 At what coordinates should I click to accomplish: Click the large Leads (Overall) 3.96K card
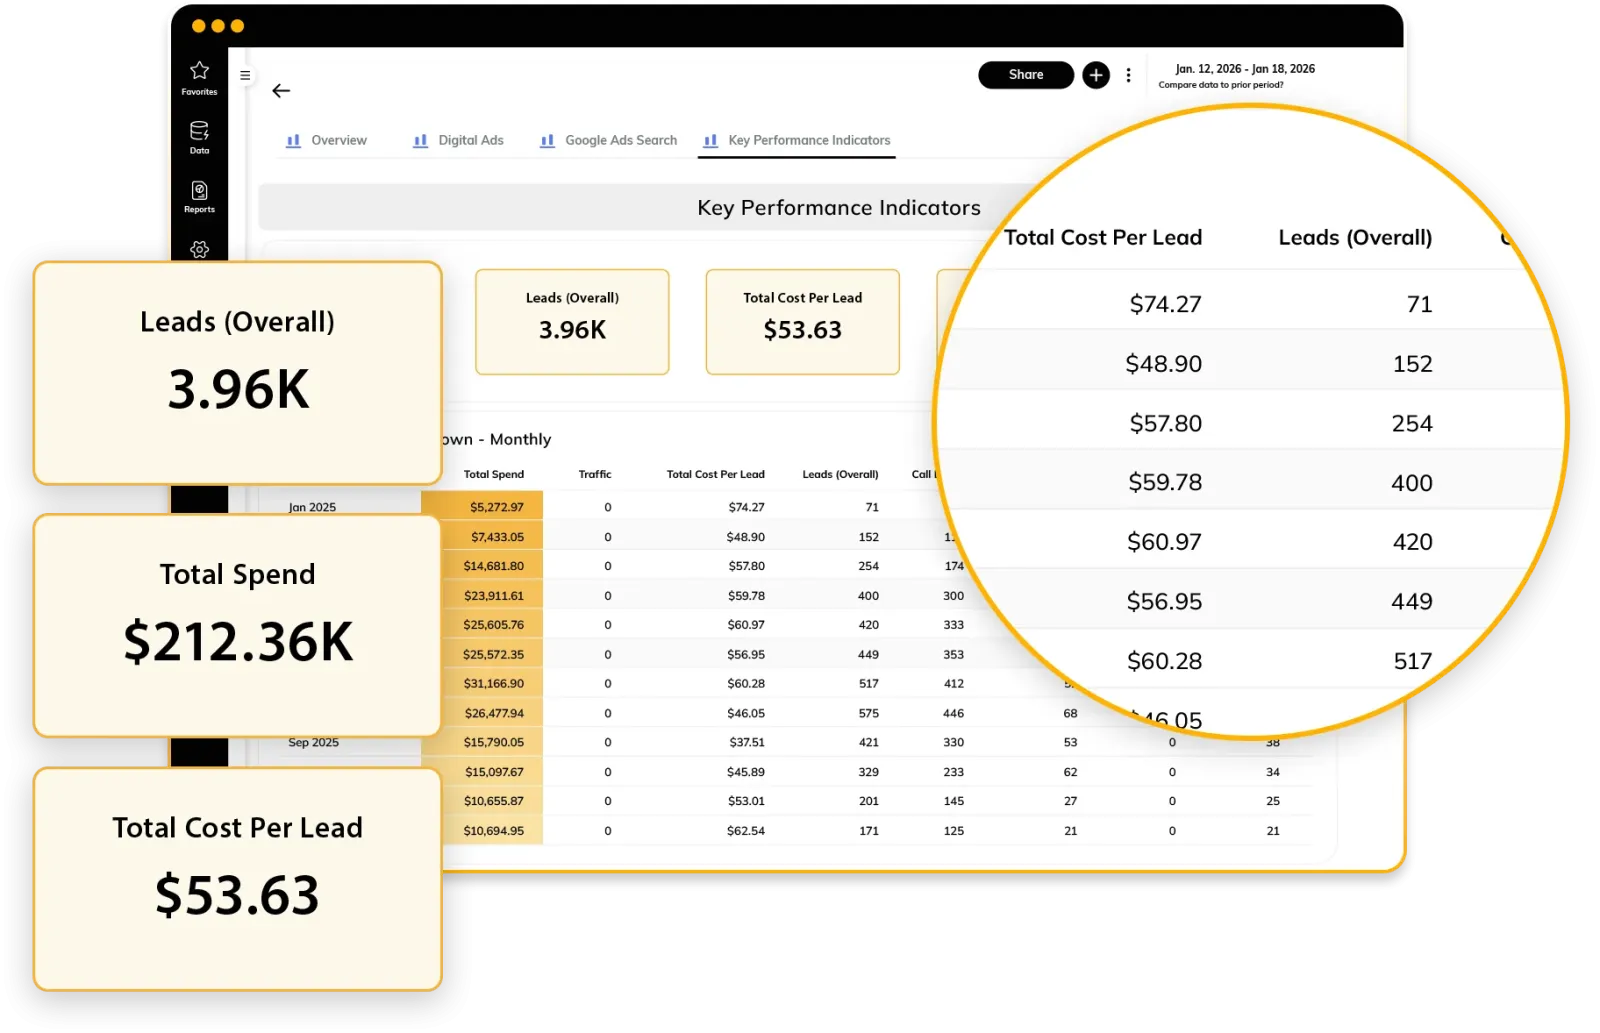click(238, 373)
